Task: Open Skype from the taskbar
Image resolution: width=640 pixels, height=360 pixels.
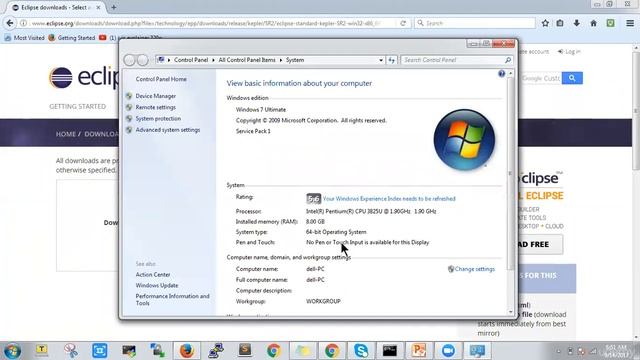Action: (361, 351)
